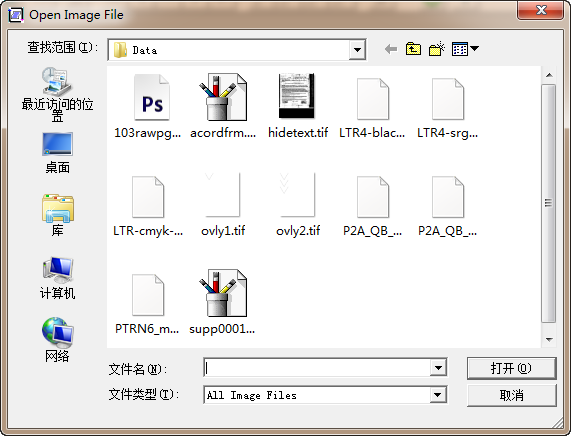Select the 103rawpg Photoshop file icon

point(151,97)
